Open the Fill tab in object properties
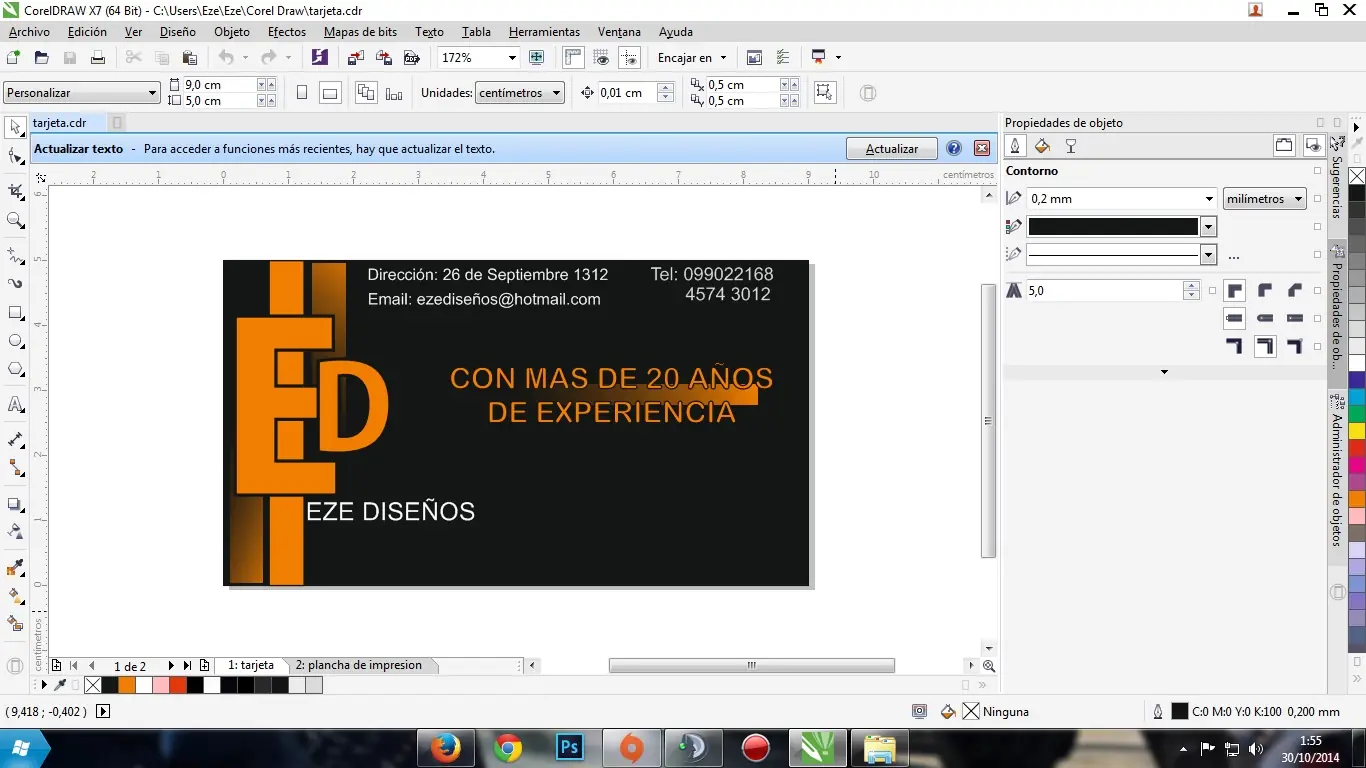Viewport: 1366px width, 768px height. 1042,146
